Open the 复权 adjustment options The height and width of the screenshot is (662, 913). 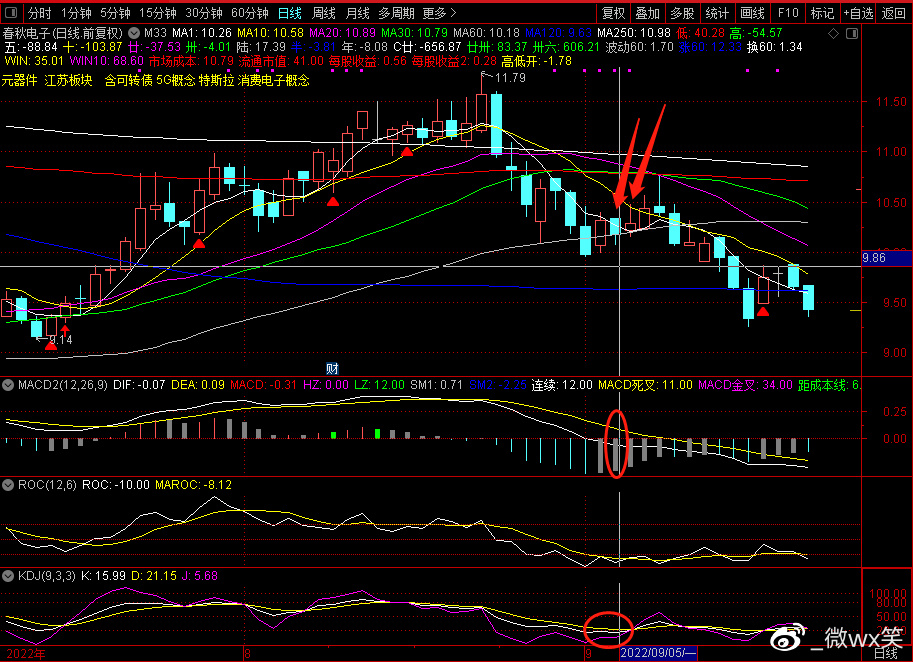(613, 14)
